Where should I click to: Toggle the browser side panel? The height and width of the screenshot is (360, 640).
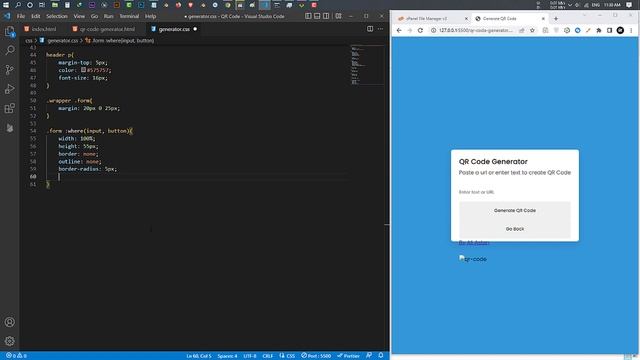point(609,30)
